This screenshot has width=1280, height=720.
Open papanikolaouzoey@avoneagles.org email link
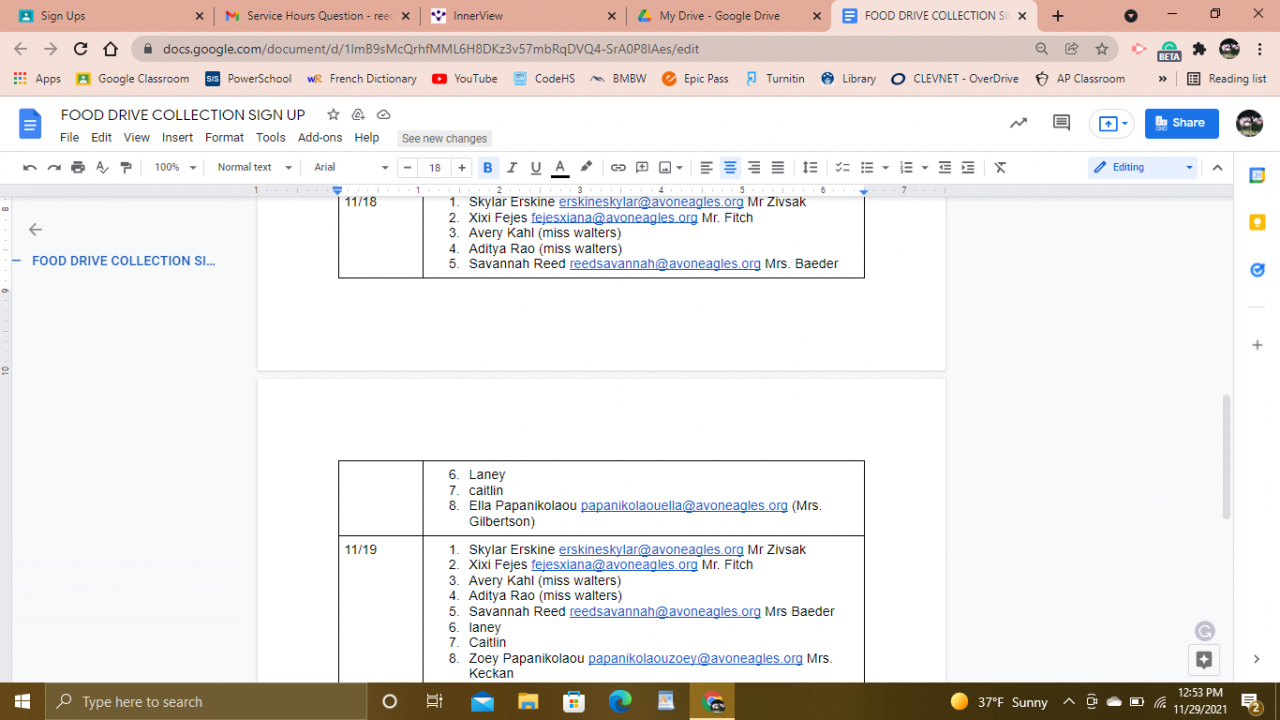pyautogui.click(x=695, y=658)
